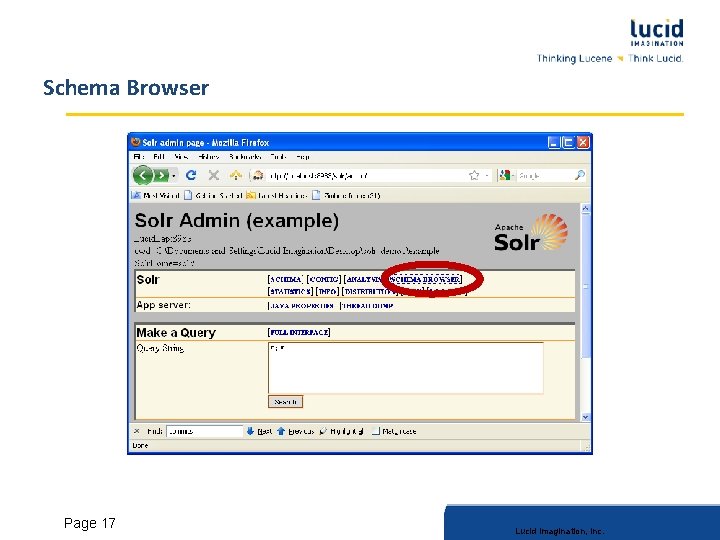Open the JAVA PROPERTIES link

tap(301, 306)
